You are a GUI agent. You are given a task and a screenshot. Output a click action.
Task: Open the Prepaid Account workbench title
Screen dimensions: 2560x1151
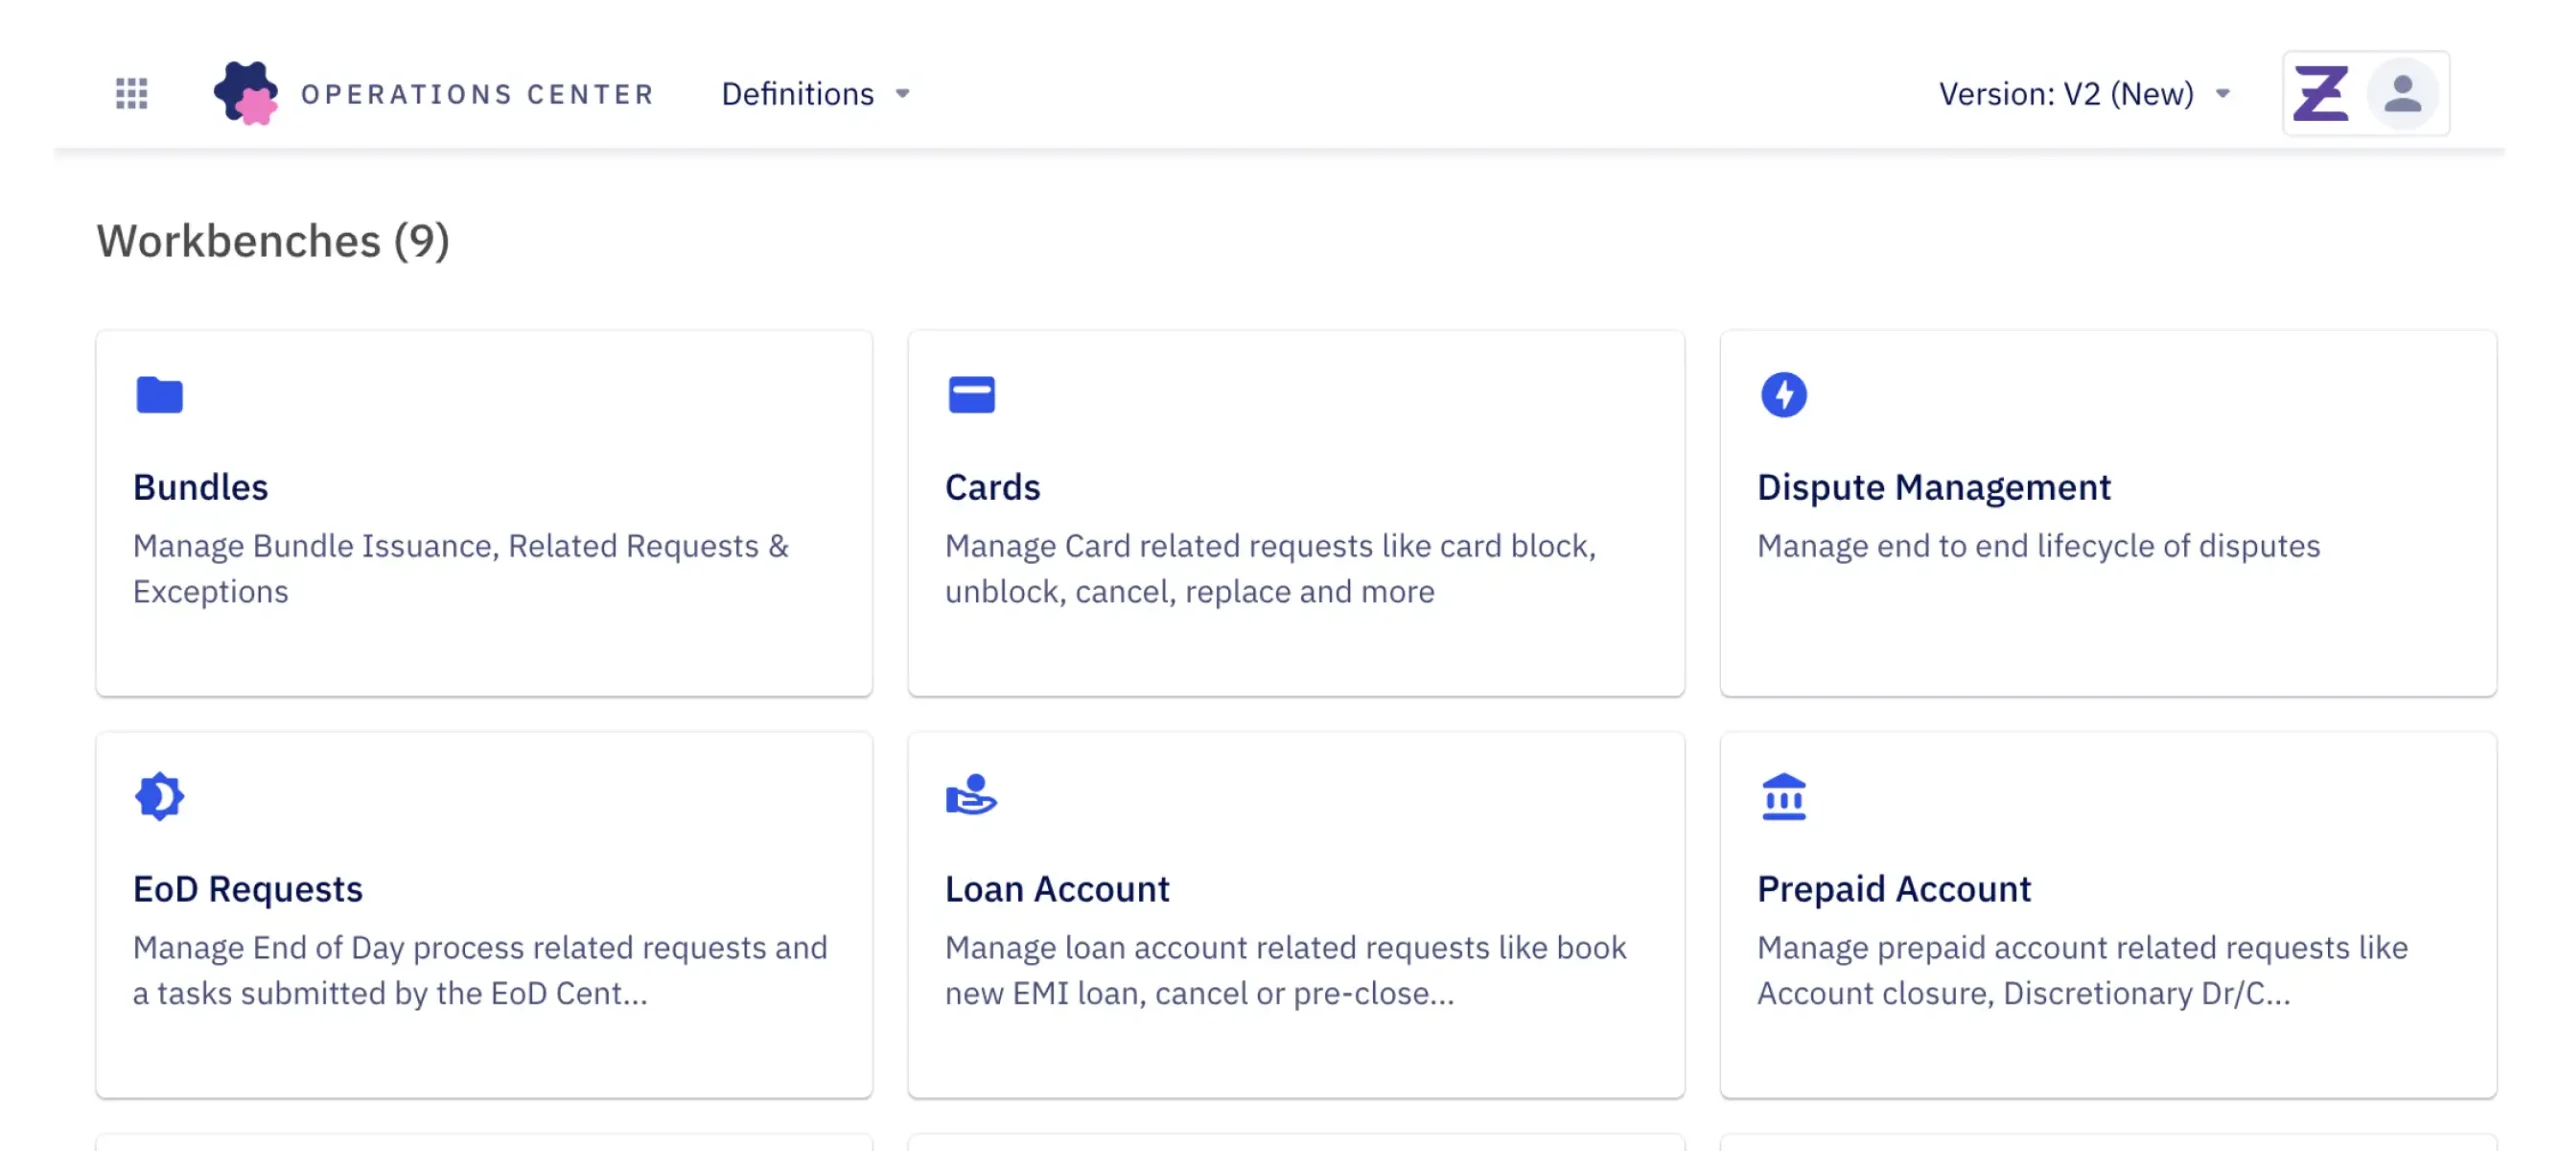pos(1894,890)
